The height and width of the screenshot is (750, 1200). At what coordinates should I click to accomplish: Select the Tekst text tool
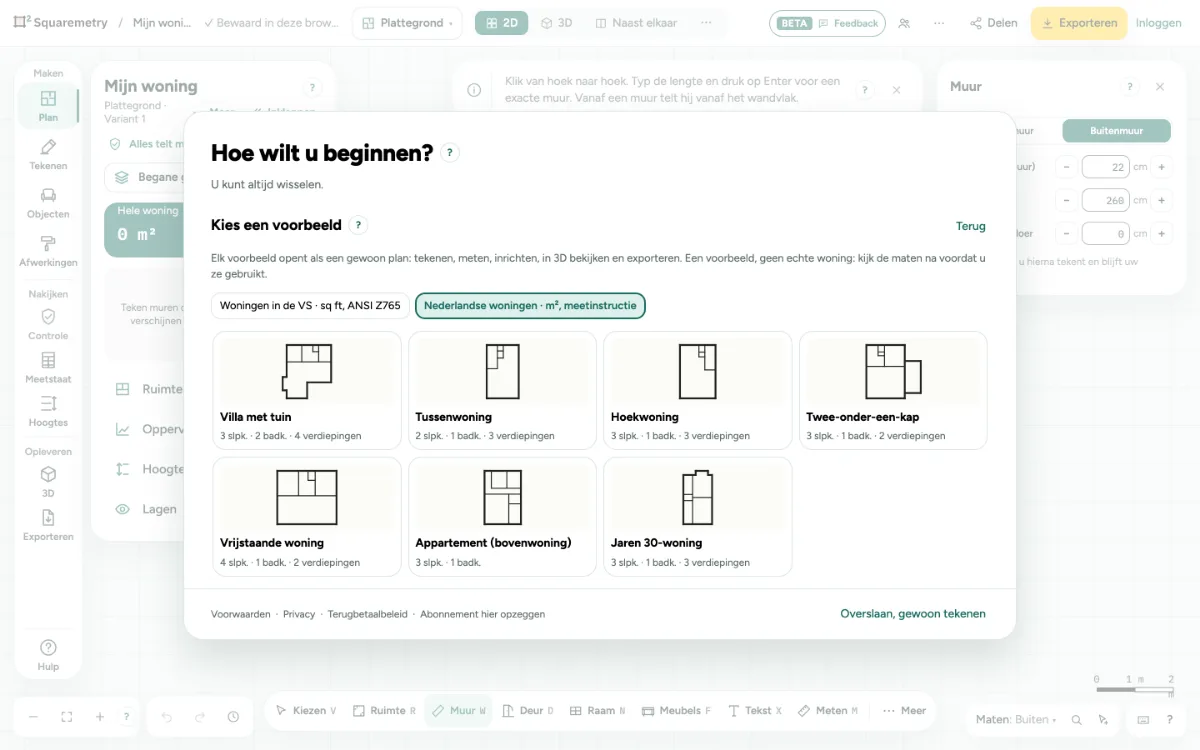pos(756,711)
